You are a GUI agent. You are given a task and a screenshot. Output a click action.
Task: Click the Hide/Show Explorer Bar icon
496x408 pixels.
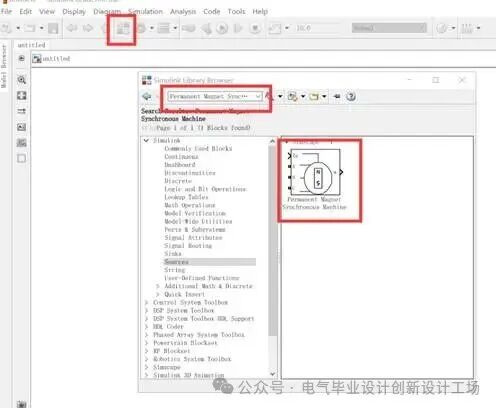(x=21, y=59)
